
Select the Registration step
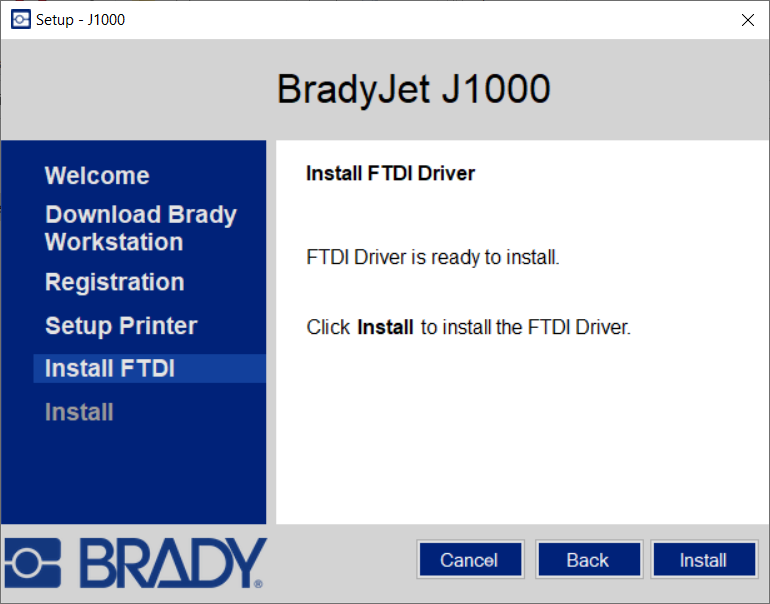[x=114, y=282]
